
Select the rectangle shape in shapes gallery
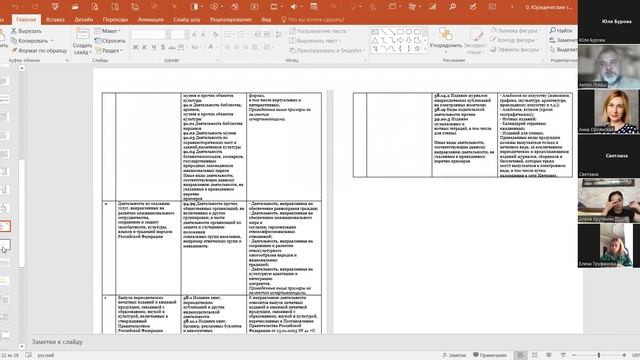click(400, 31)
